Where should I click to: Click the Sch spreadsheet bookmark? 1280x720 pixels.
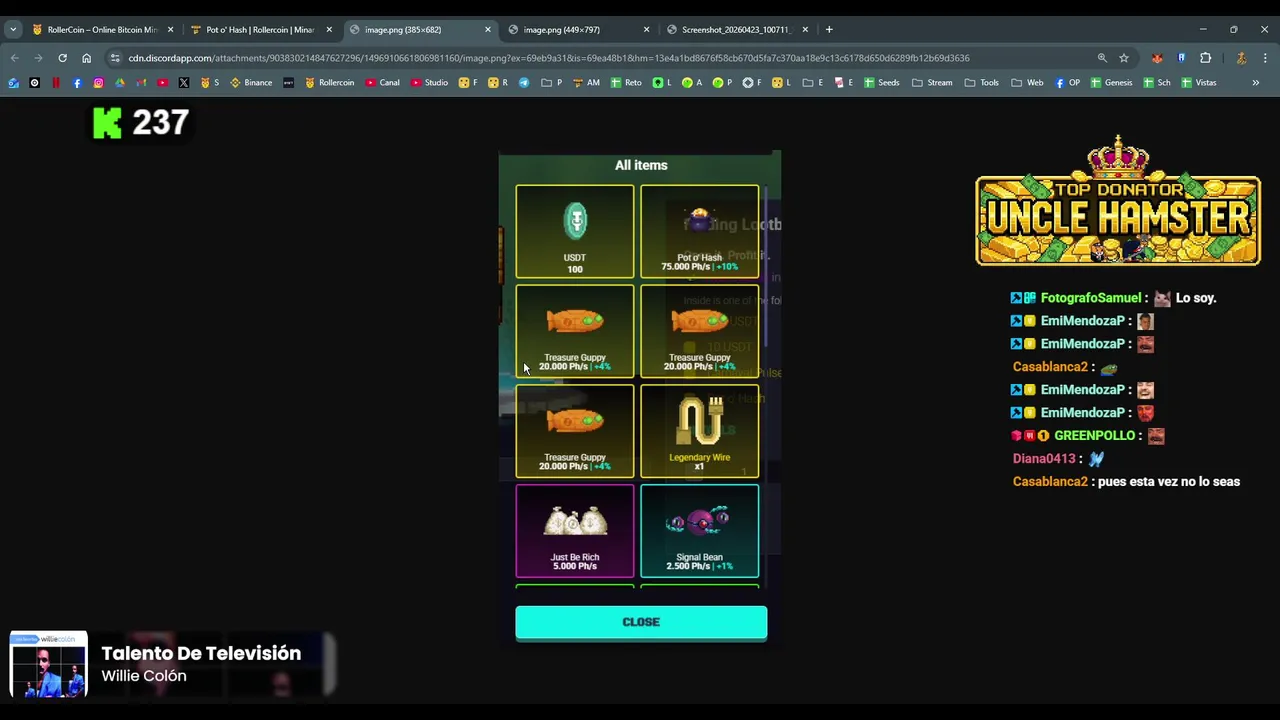[1157, 83]
